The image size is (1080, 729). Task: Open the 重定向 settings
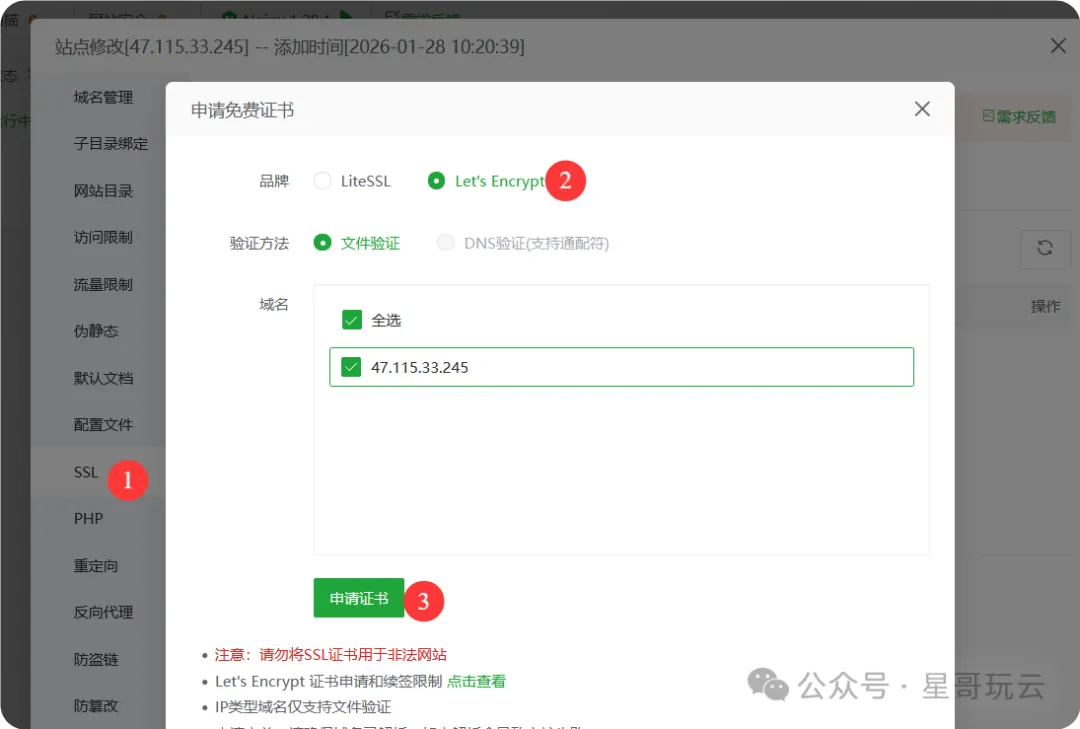coord(96,565)
